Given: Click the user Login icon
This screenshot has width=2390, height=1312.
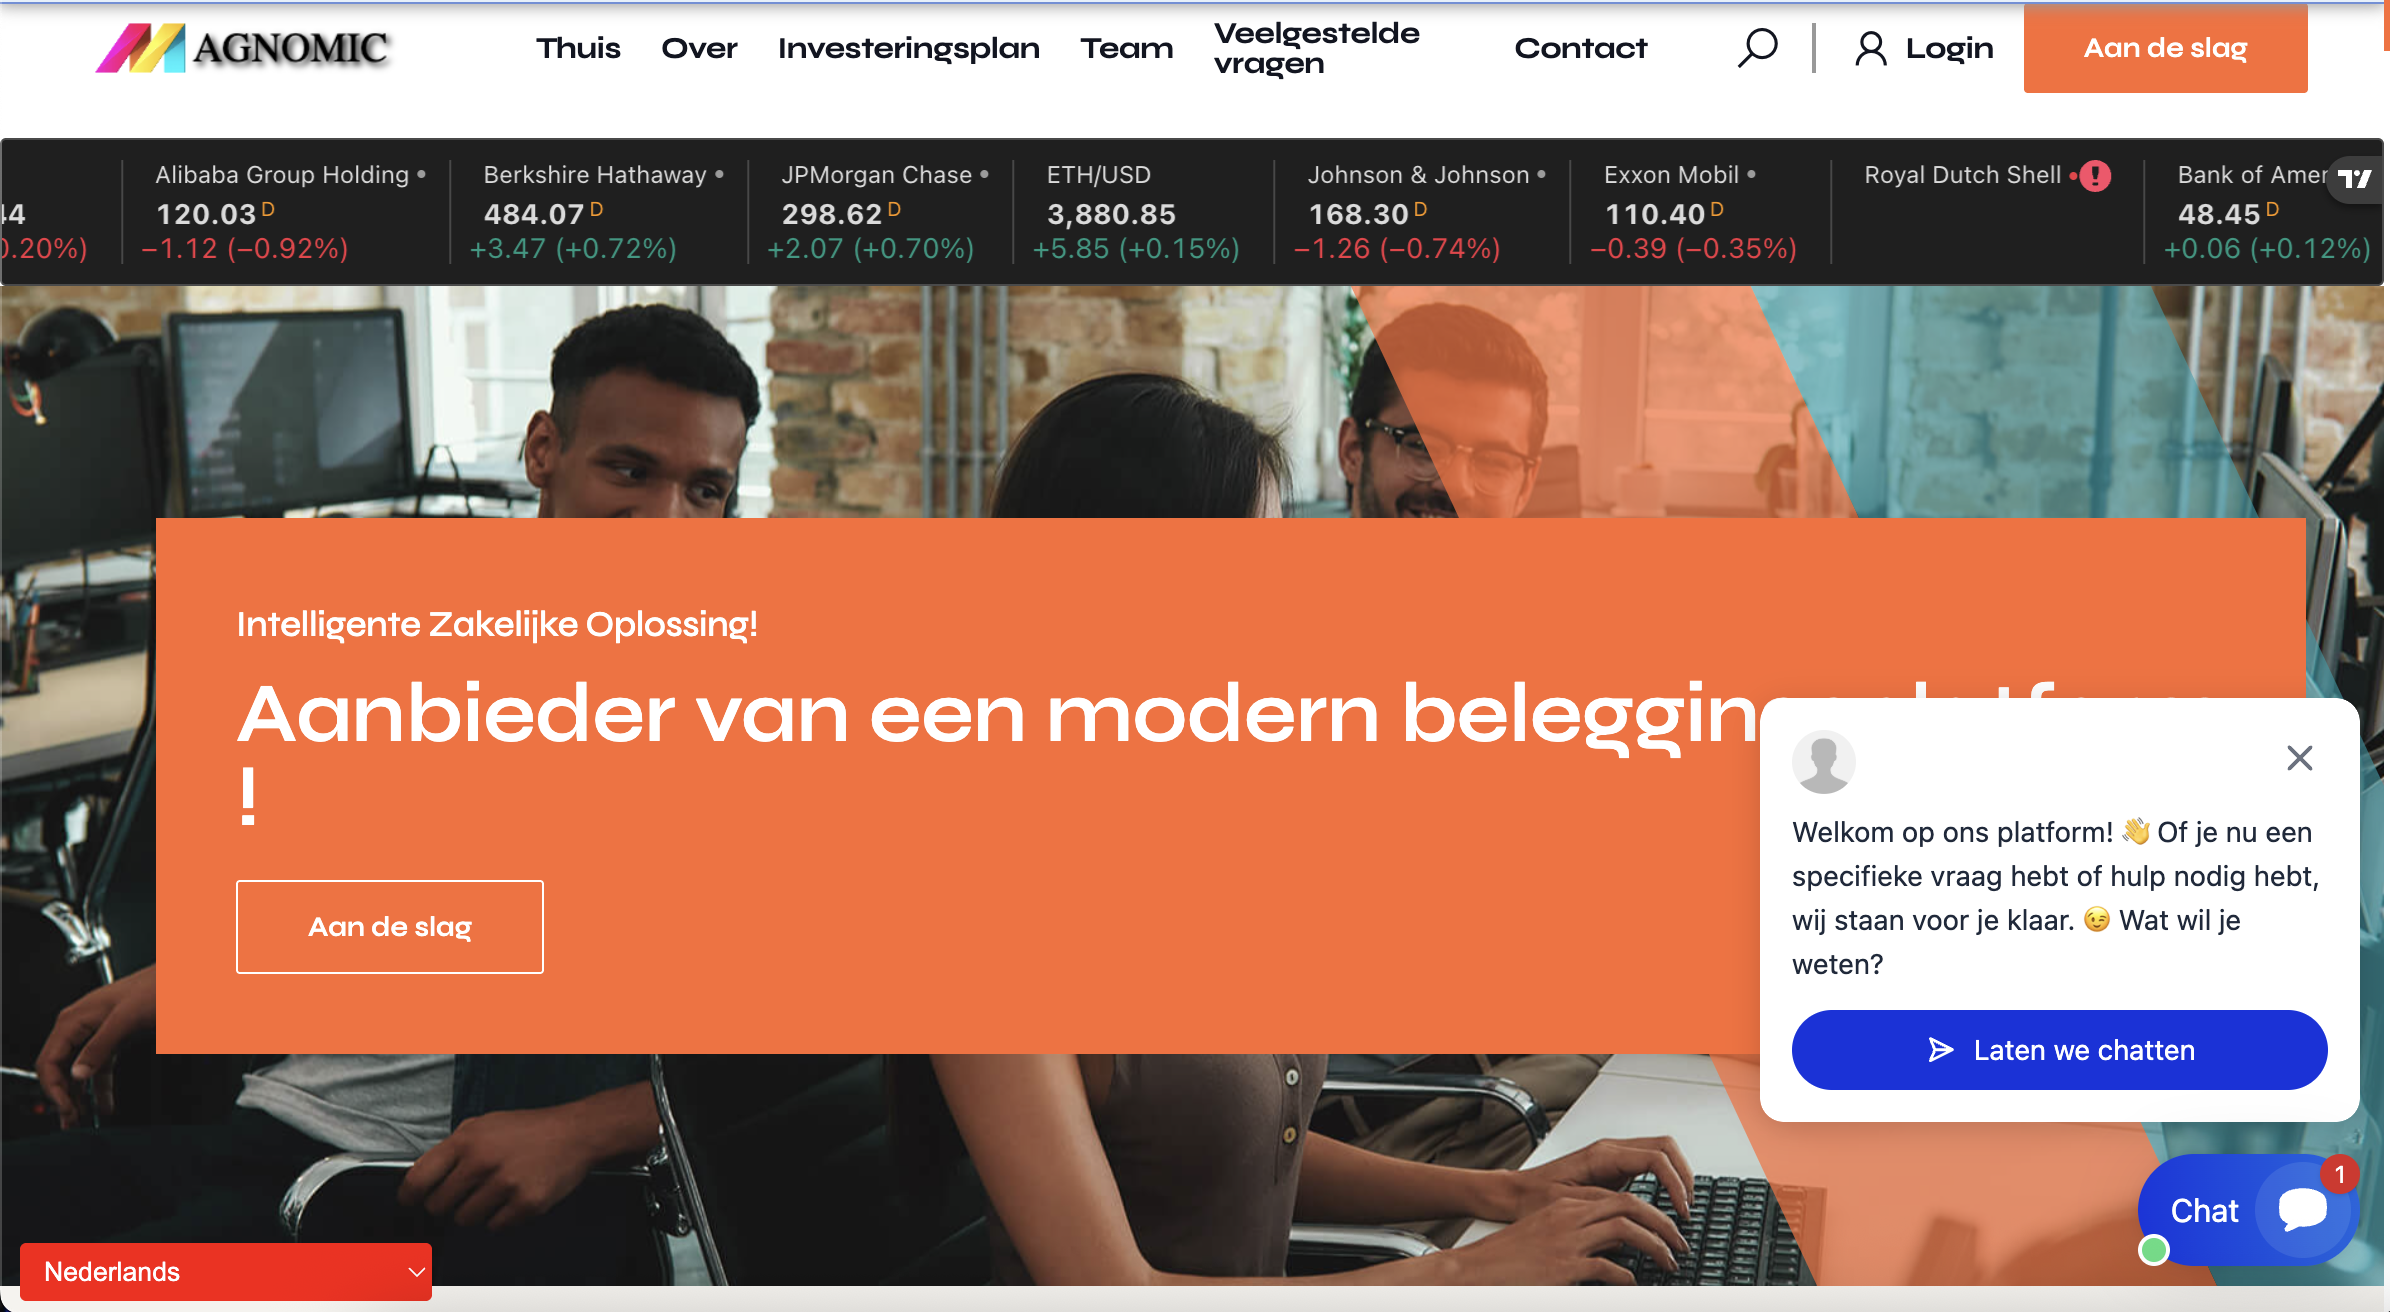Looking at the screenshot, I should click(x=1870, y=48).
